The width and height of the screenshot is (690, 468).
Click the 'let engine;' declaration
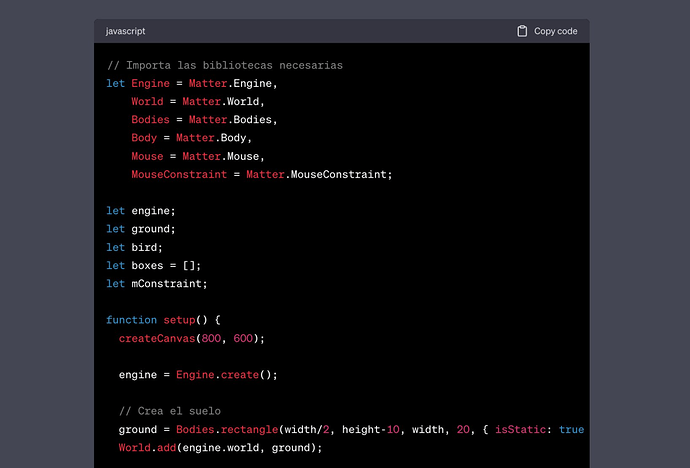(x=141, y=211)
